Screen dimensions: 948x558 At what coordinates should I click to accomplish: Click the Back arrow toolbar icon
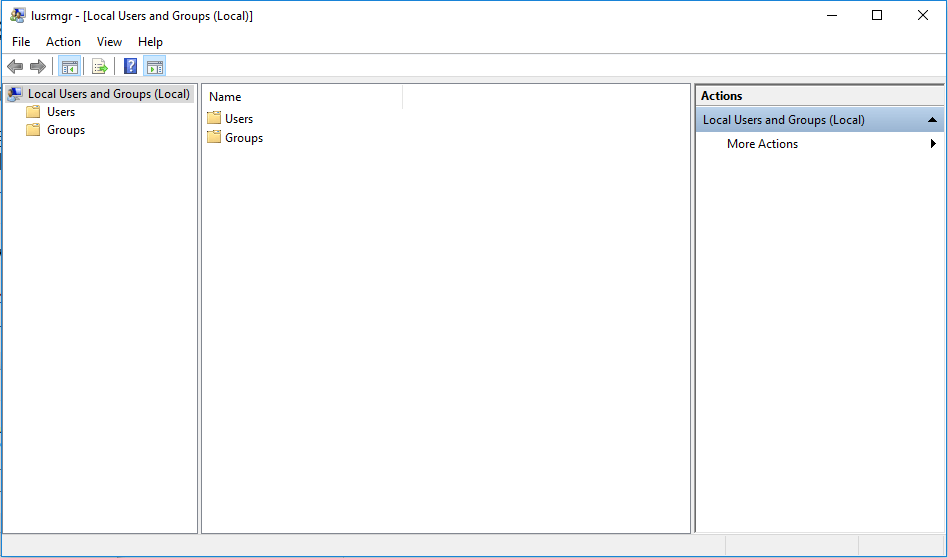click(15, 67)
